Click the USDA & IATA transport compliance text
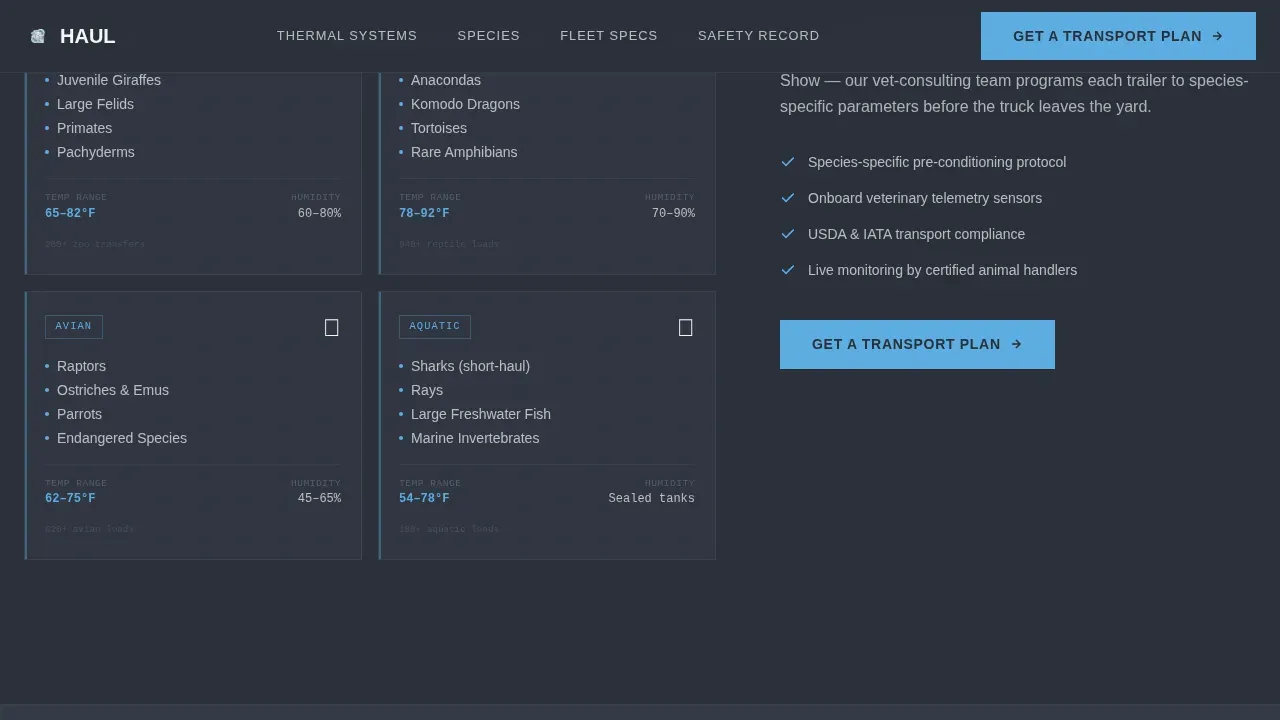 (x=916, y=234)
